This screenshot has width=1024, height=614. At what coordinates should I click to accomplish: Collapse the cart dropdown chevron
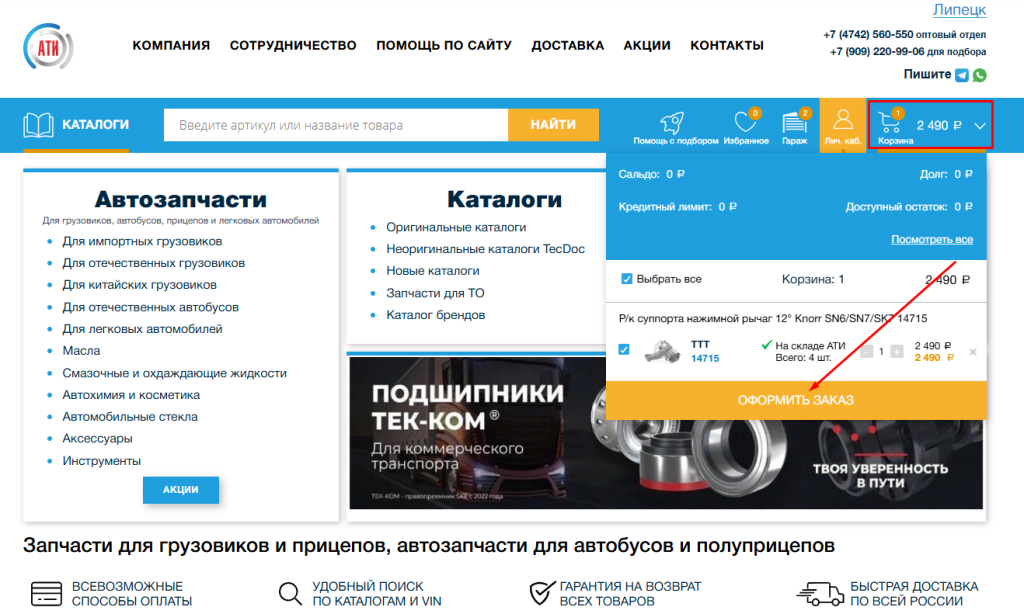pyautogui.click(x=979, y=126)
